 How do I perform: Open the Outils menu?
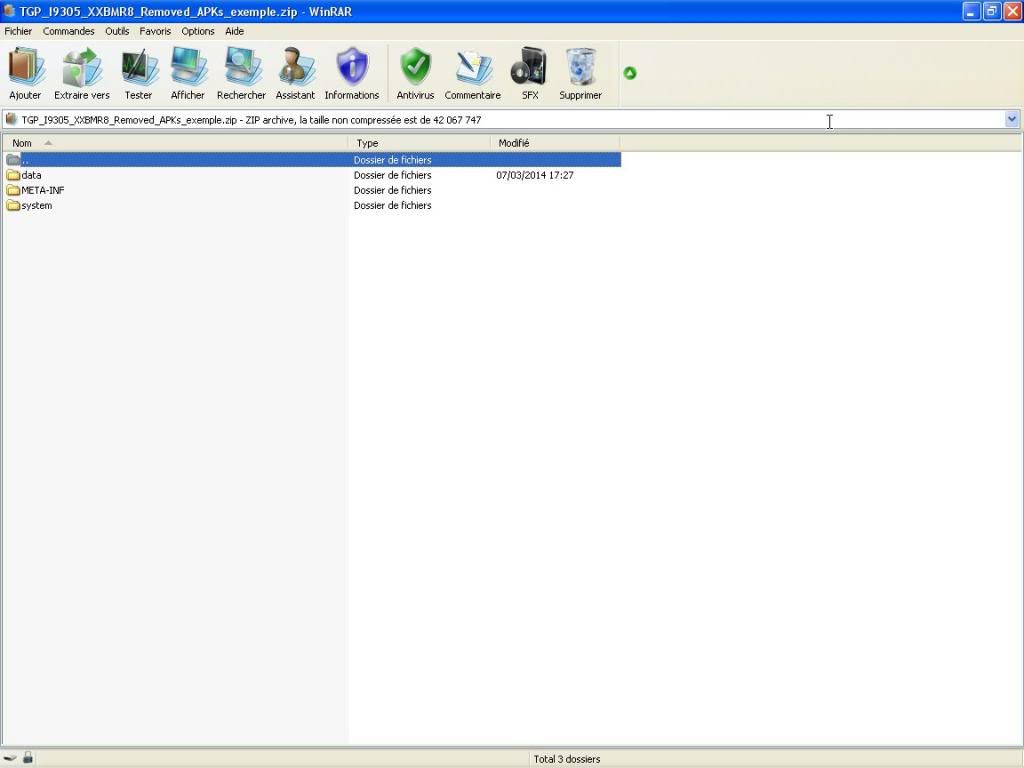[x=117, y=31]
